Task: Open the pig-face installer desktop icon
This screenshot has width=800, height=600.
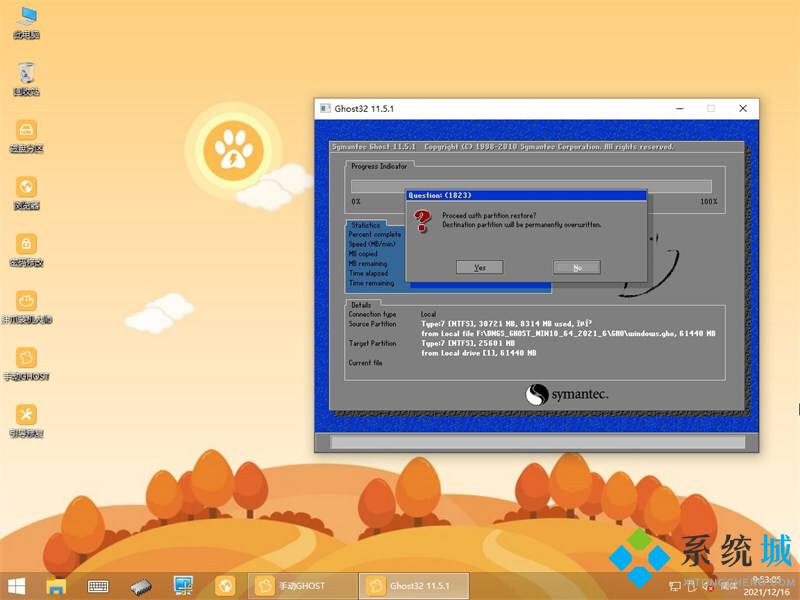Action: (x=26, y=308)
